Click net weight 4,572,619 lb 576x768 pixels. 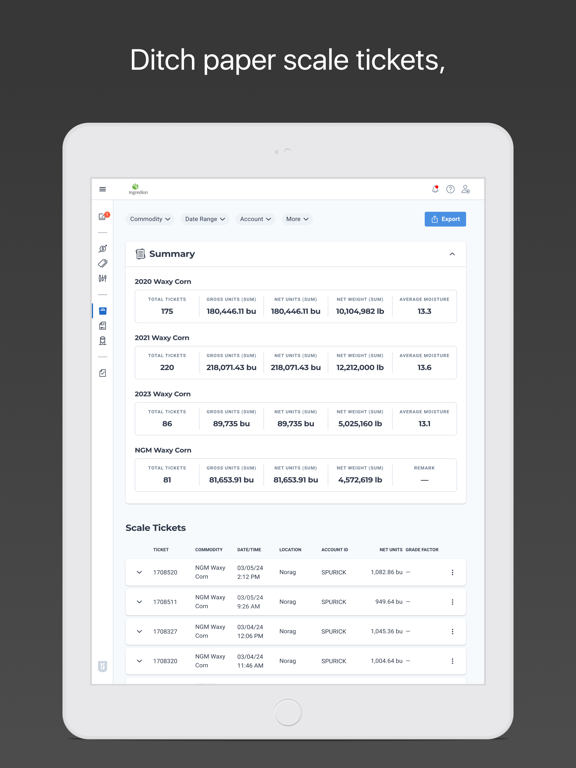click(360, 480)
